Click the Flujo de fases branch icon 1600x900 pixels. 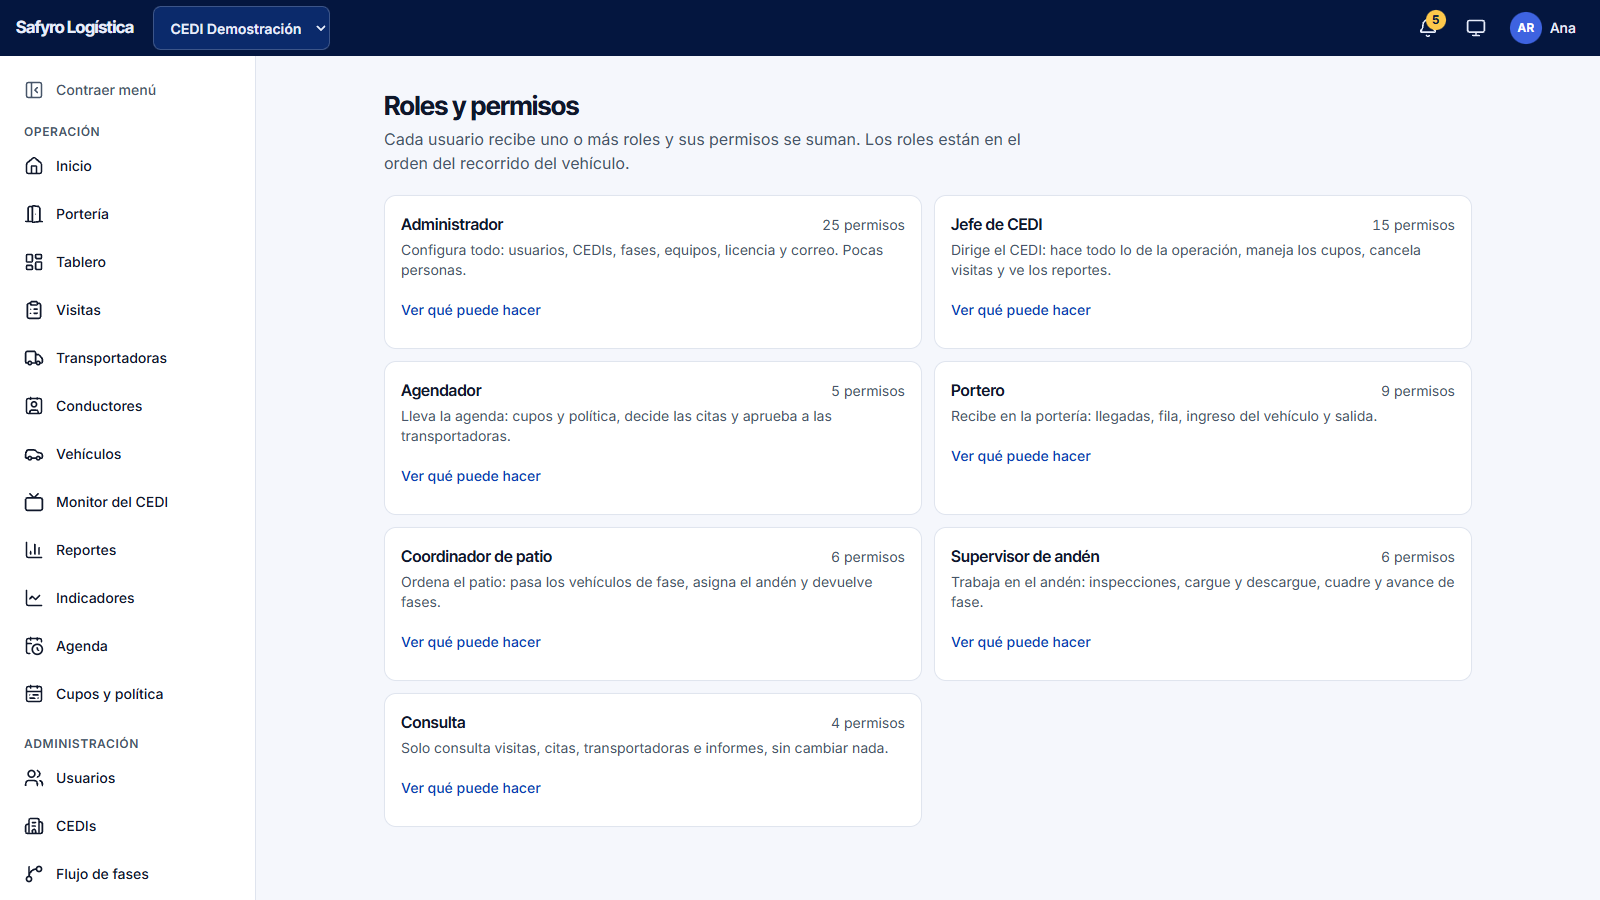click(x=34, y=874)
